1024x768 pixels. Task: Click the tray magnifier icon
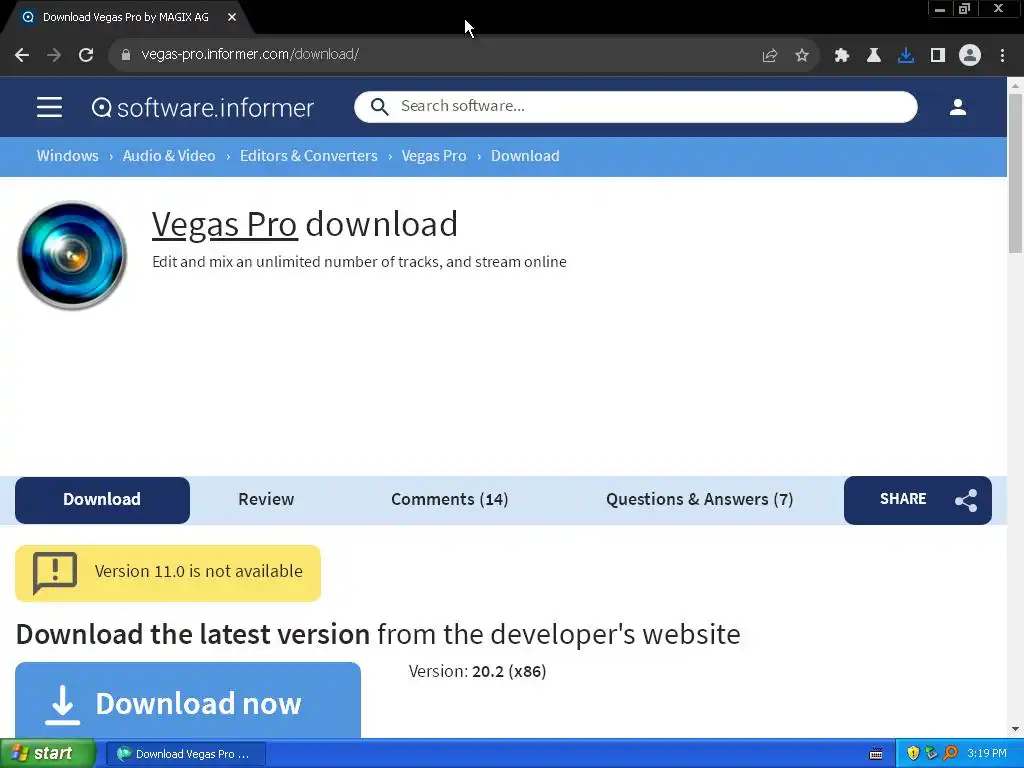point(950,754)
